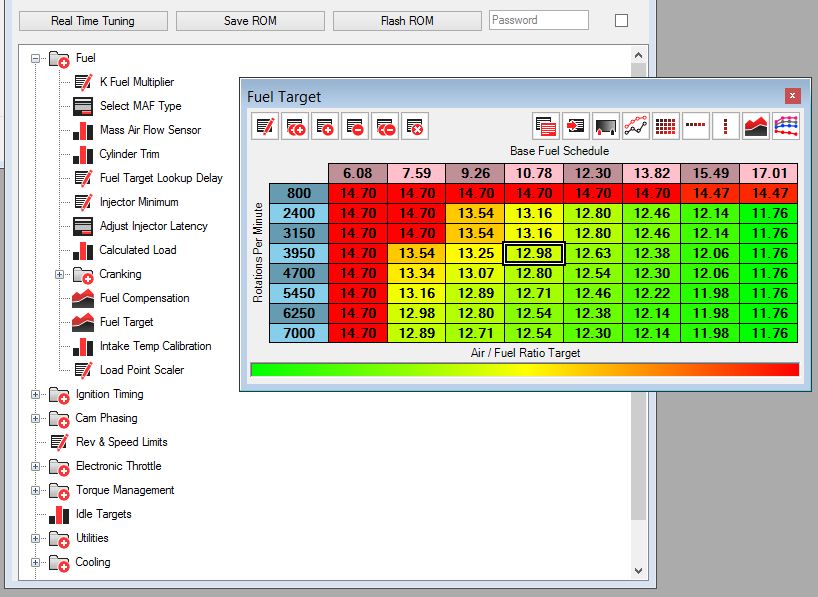The height and width of the screenshot is (597, 818).
Task: Click the edit pencil icon in Fuel Target toolbar
Action: coord(265,126)
